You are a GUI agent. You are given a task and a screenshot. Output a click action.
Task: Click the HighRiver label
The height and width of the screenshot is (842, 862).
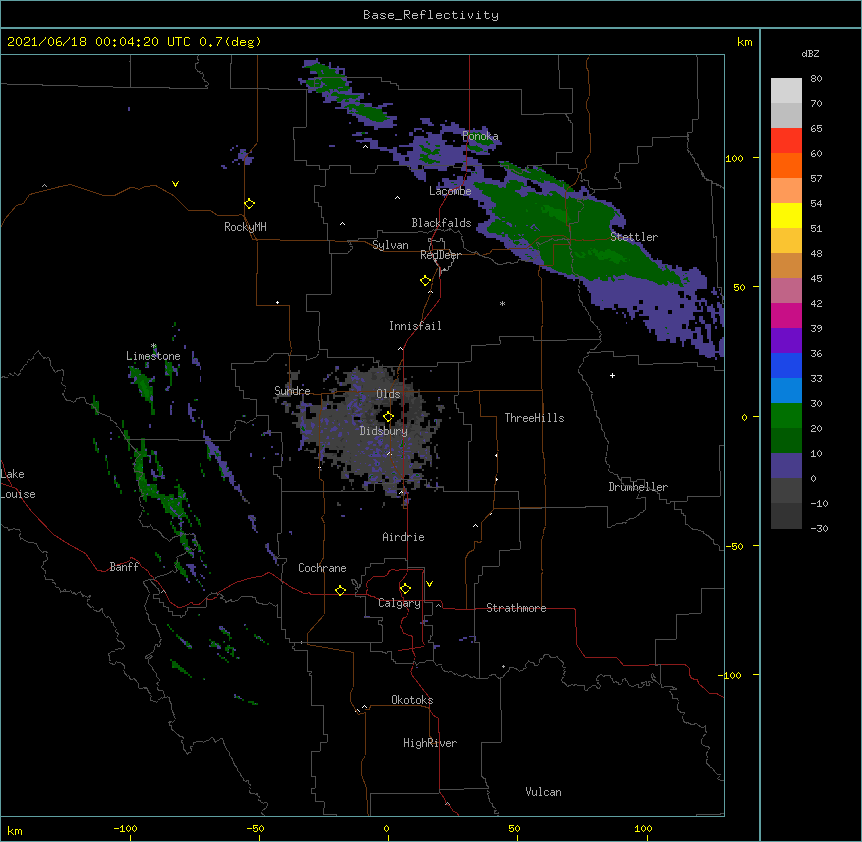click(x=430, y=743)
